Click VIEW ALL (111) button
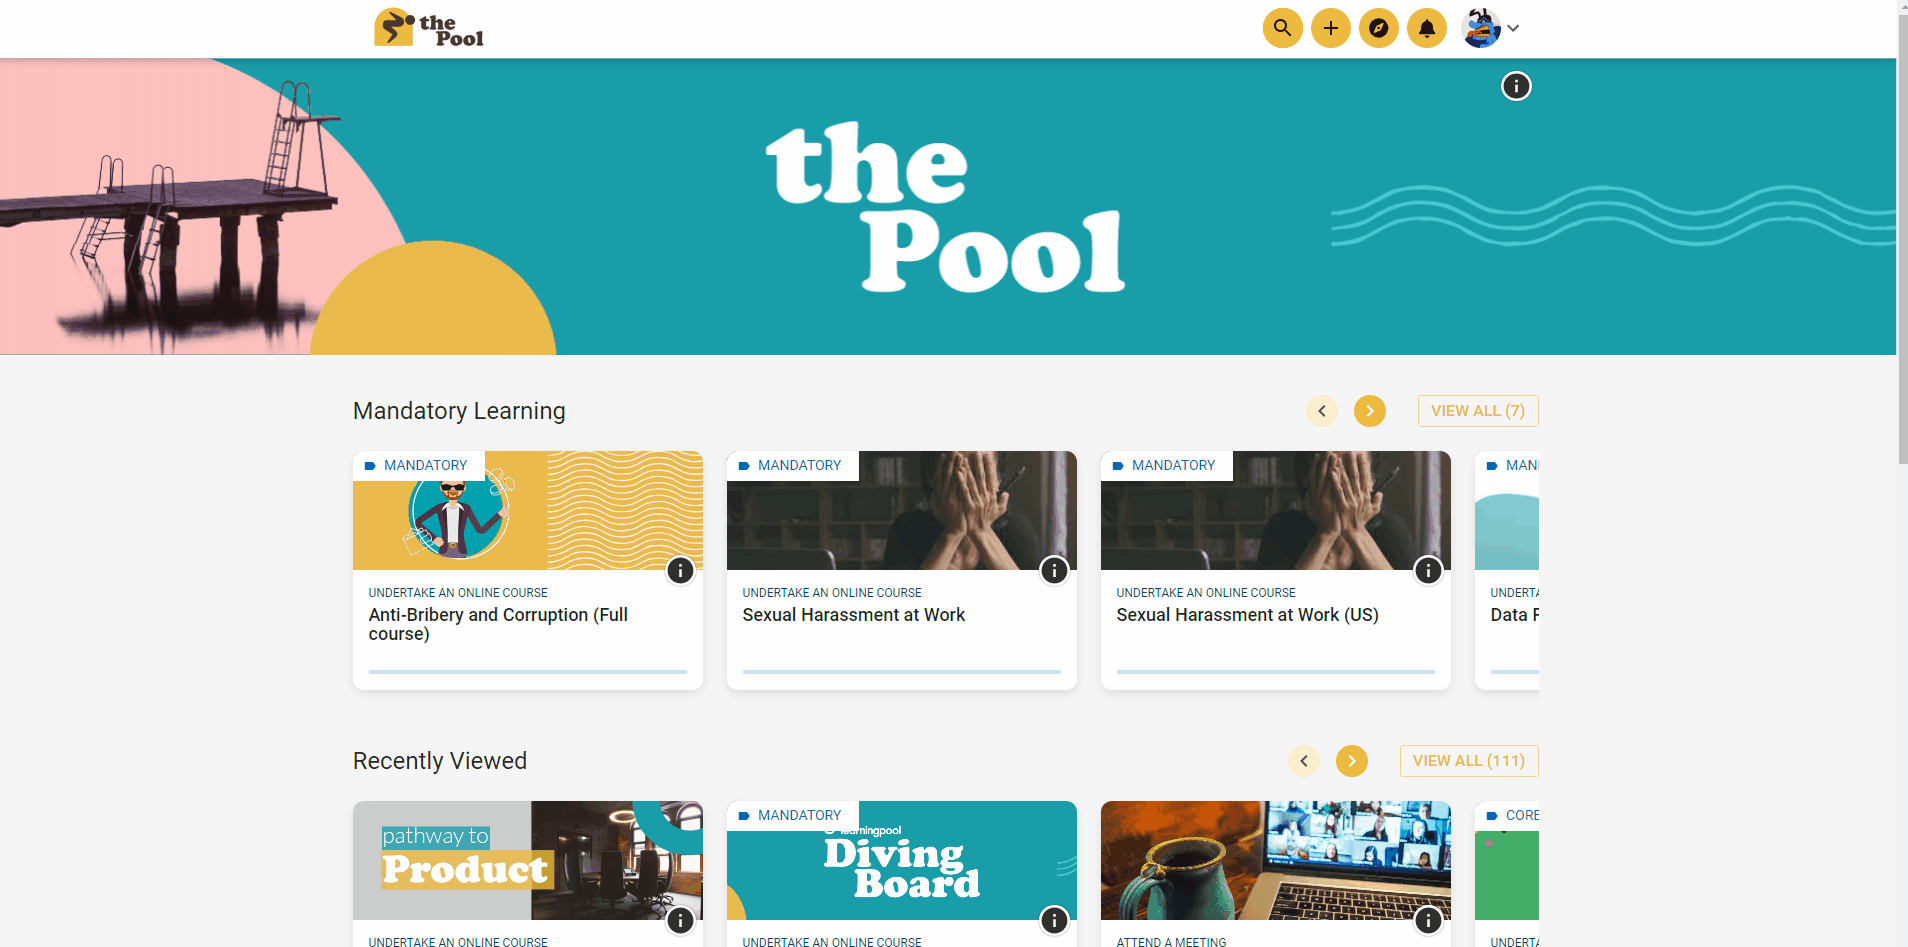1908x947 pixels. (1468, 761)
